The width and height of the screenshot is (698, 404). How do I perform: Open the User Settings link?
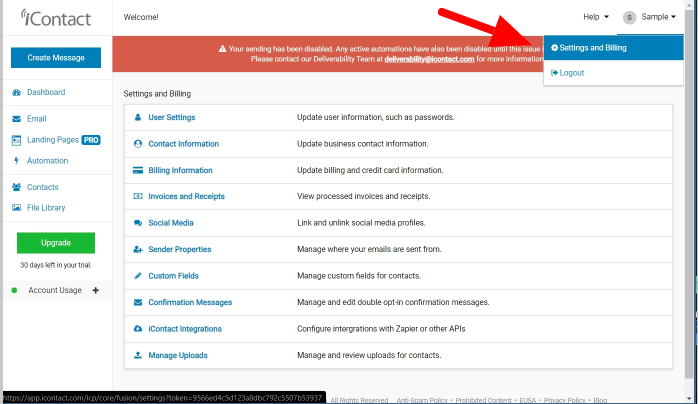(171, 117)
